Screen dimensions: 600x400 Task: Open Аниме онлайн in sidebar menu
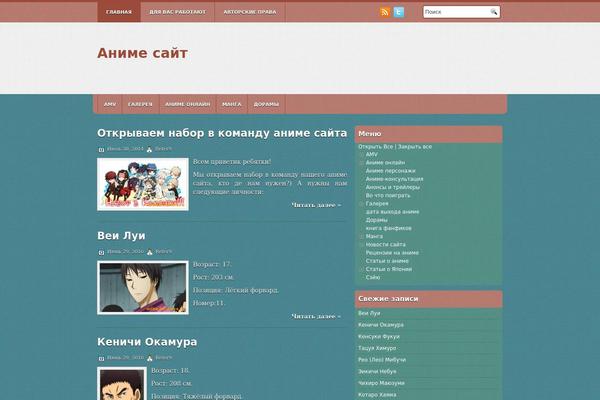[x=385, y=163]
